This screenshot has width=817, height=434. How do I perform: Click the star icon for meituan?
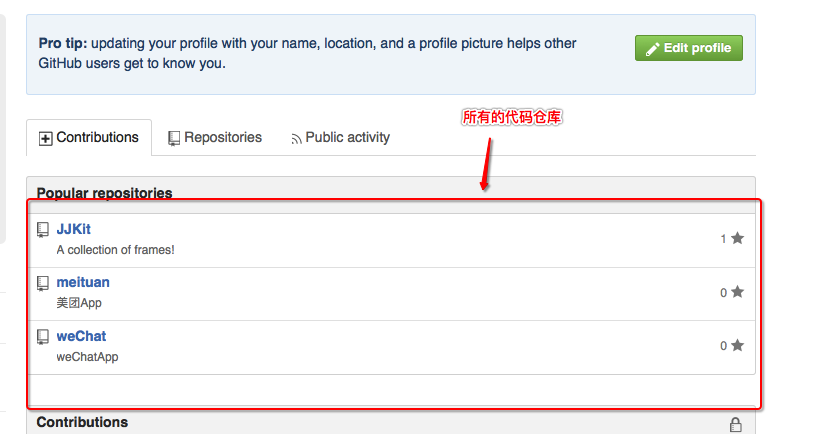(x=737, y=292)
